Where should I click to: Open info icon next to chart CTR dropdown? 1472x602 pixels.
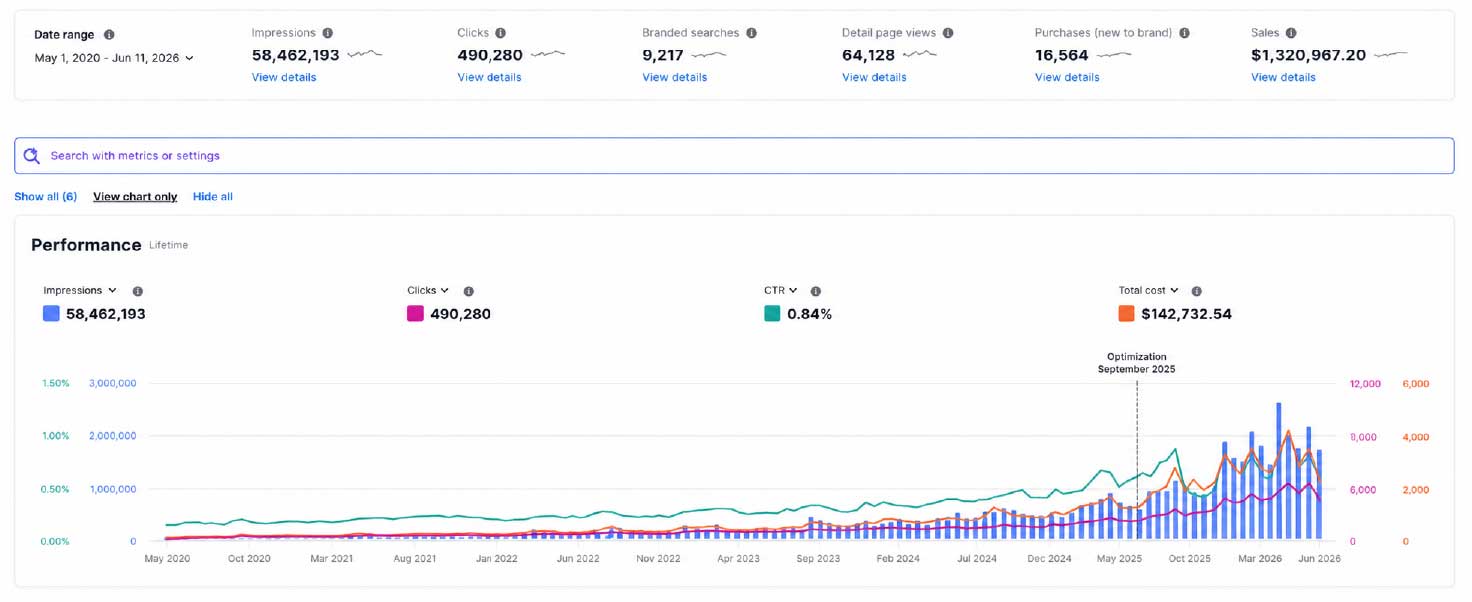click(x=816, y=291)
